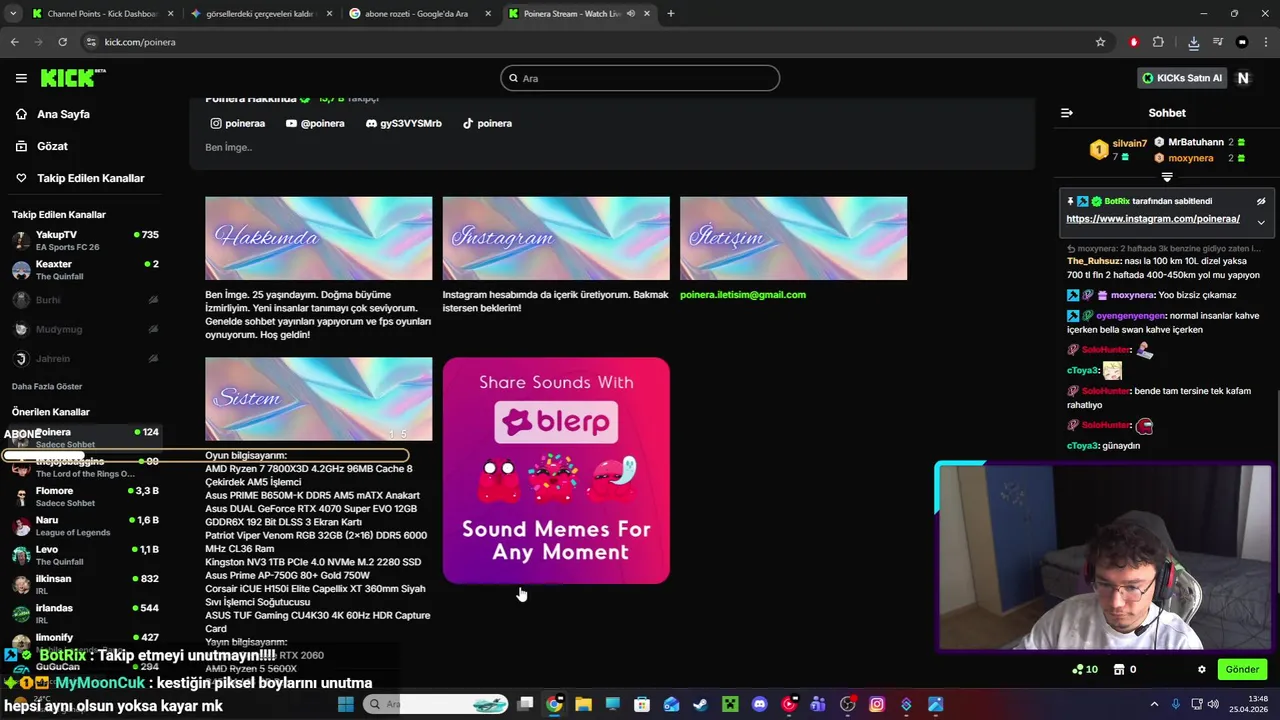This screenshot has height=720, width=1280.
Task: Open Discord from taskbar
Action: click(x=759, y=704)
